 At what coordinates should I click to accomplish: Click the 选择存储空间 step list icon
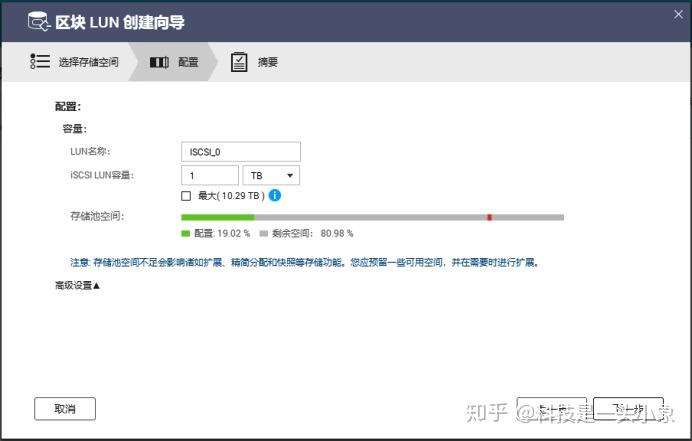40,61
